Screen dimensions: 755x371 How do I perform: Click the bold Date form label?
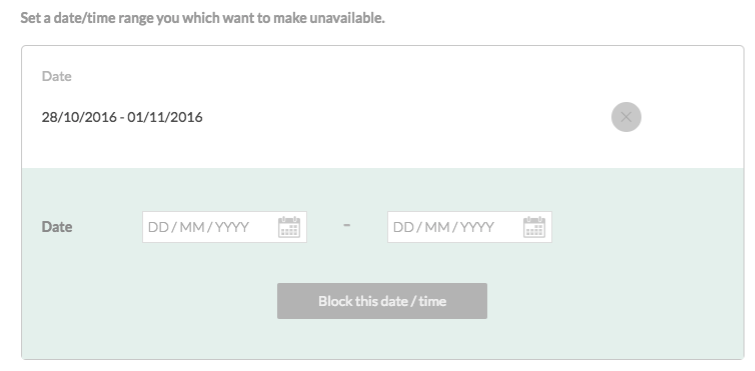point(57,227)
